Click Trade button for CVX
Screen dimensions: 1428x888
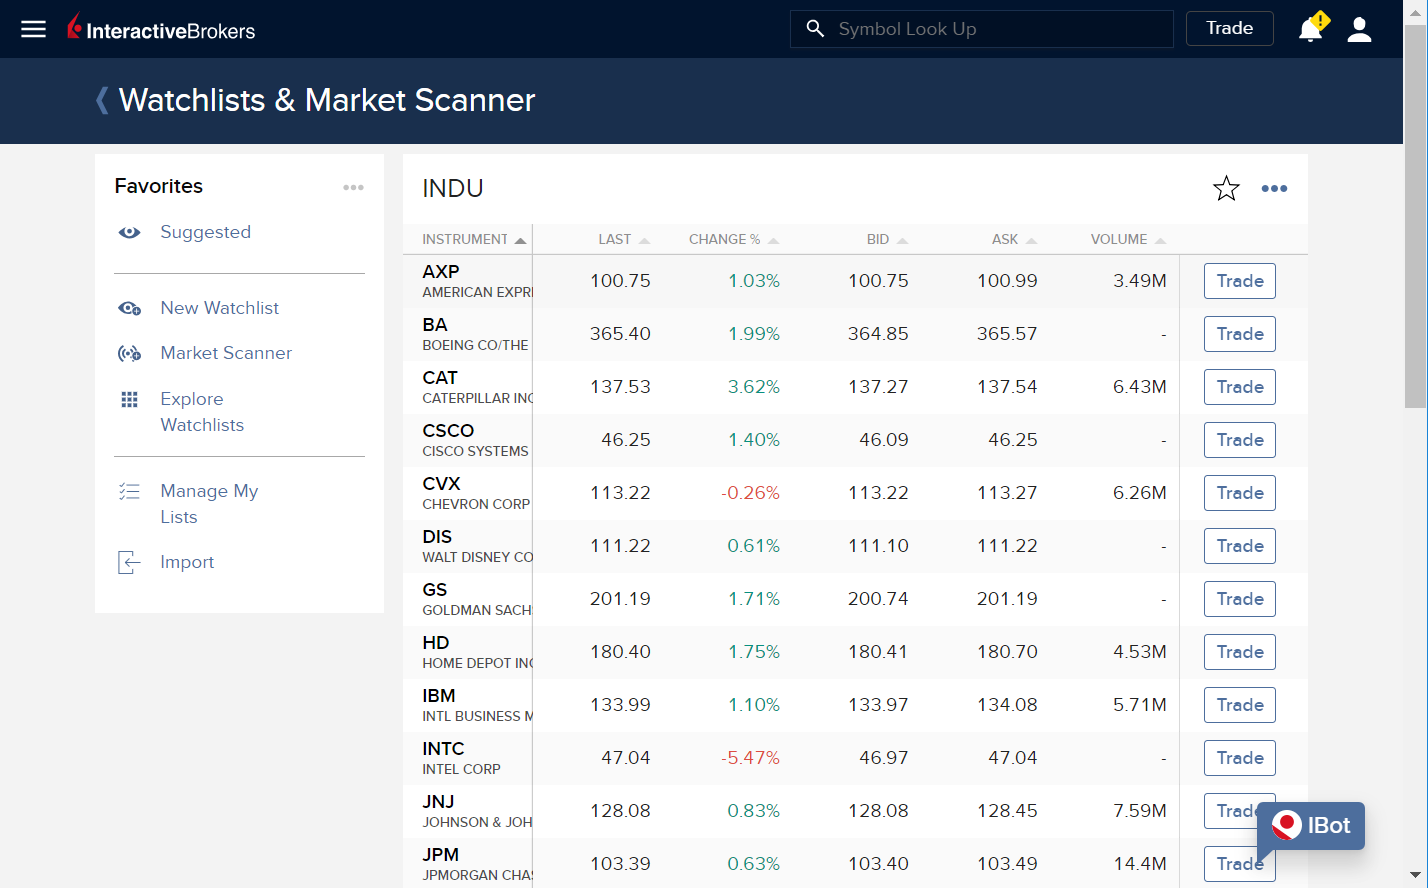coord(1240,493)
